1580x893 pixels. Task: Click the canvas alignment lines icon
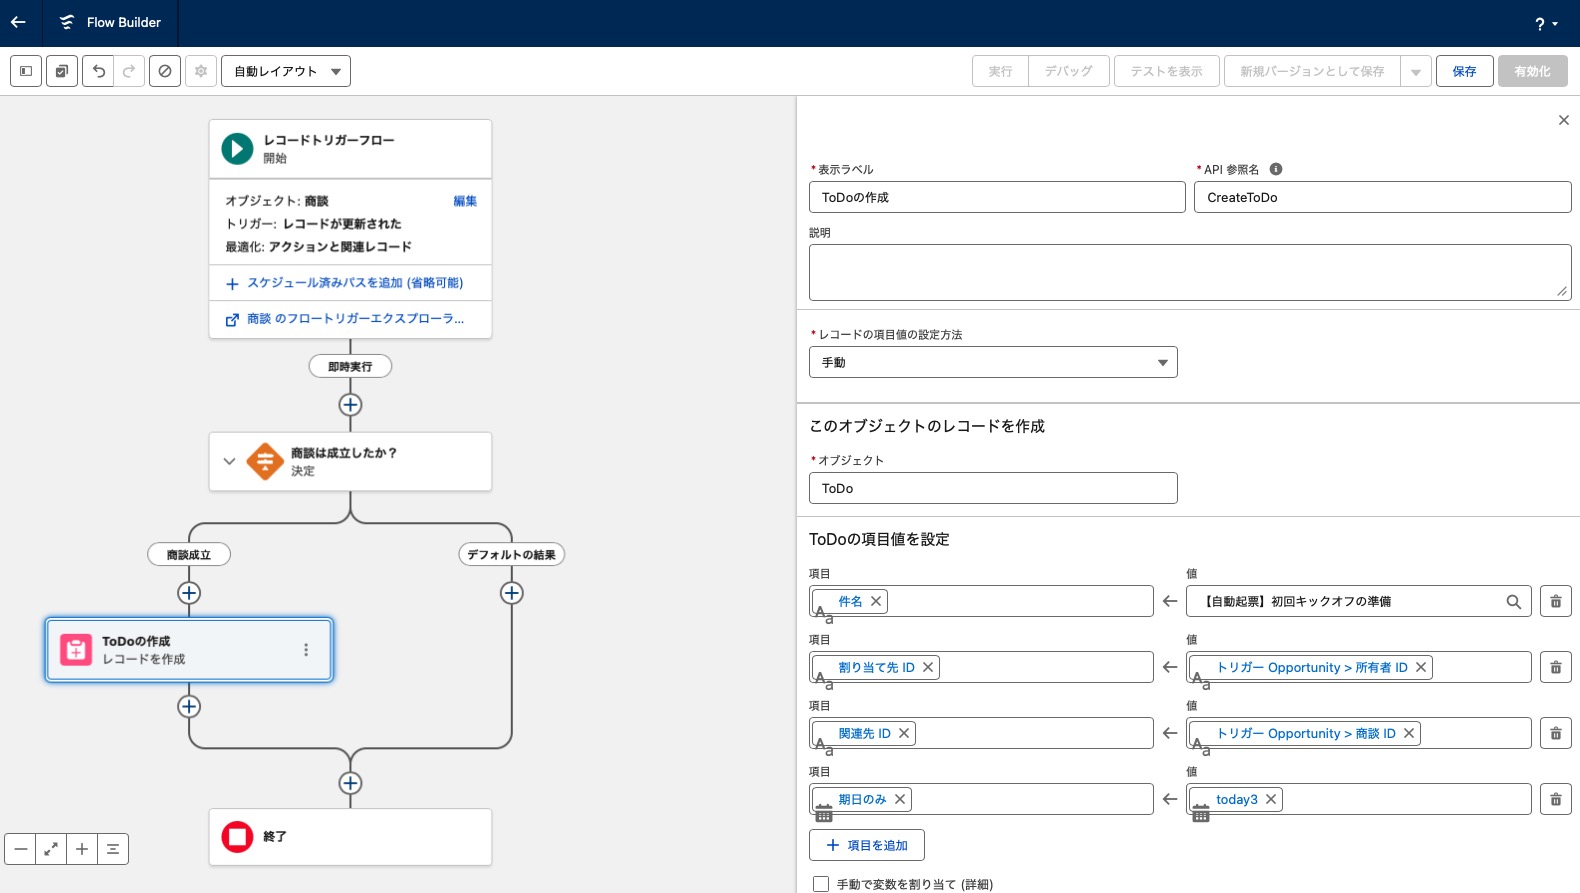pyautogui.click(x=113, y=849)
